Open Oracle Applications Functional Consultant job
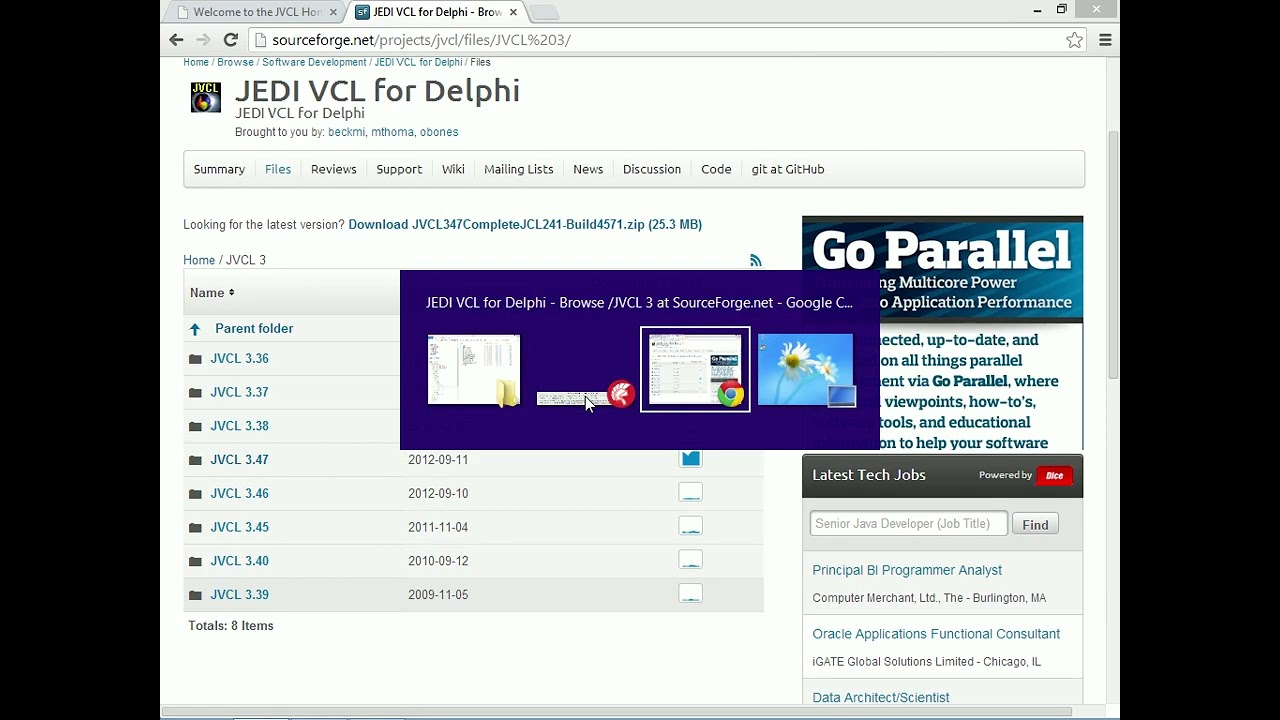This screenshot has width=1280, height=720. (936, 634)
